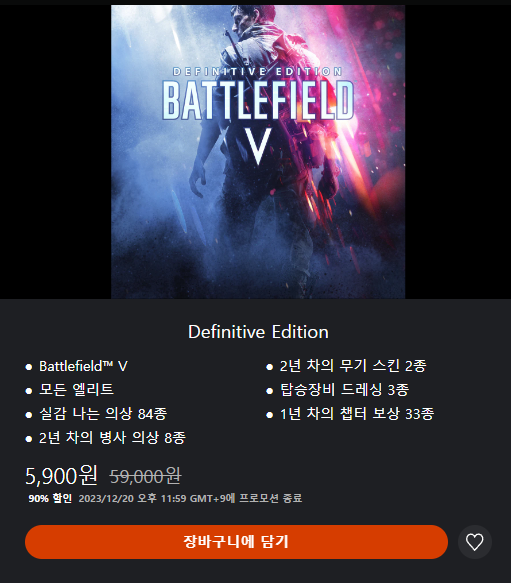Click the BATTLEFIELD logo on the cover
Image resolution: width=511 pixels, height=583 pixels.
coord(258,100)
